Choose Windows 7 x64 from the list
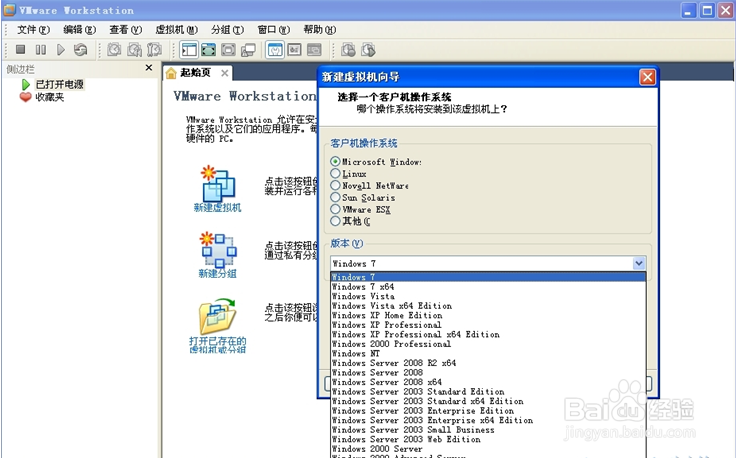The image size is (736, 458). (x=488, y=287)
